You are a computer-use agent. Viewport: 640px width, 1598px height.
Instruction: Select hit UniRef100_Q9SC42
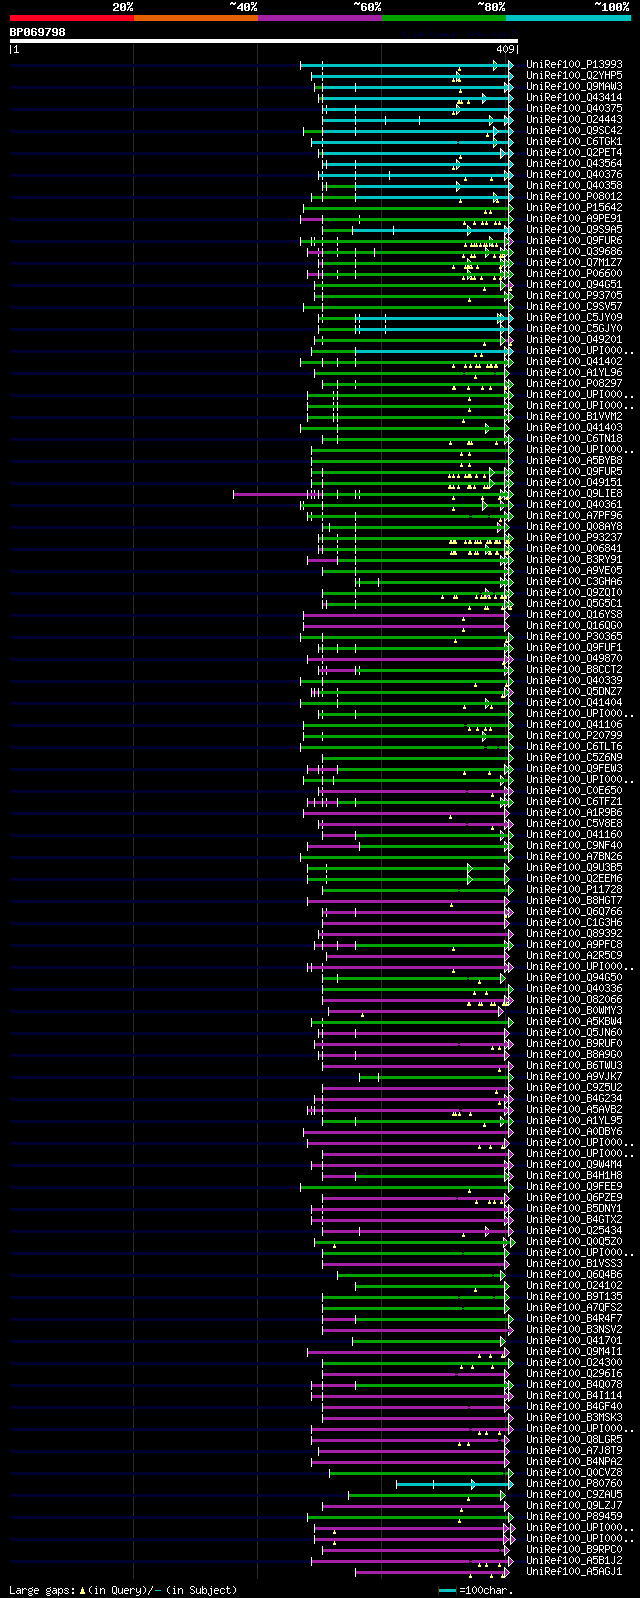click(574, 131)
